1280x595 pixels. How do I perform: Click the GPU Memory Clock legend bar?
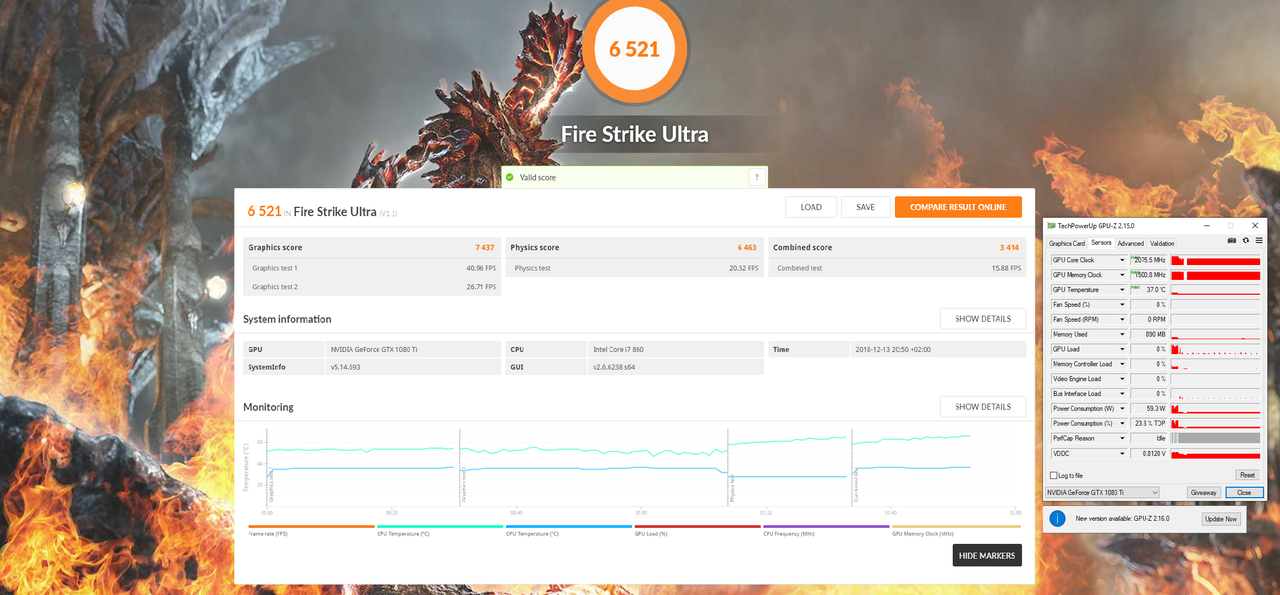coord(956,527)
